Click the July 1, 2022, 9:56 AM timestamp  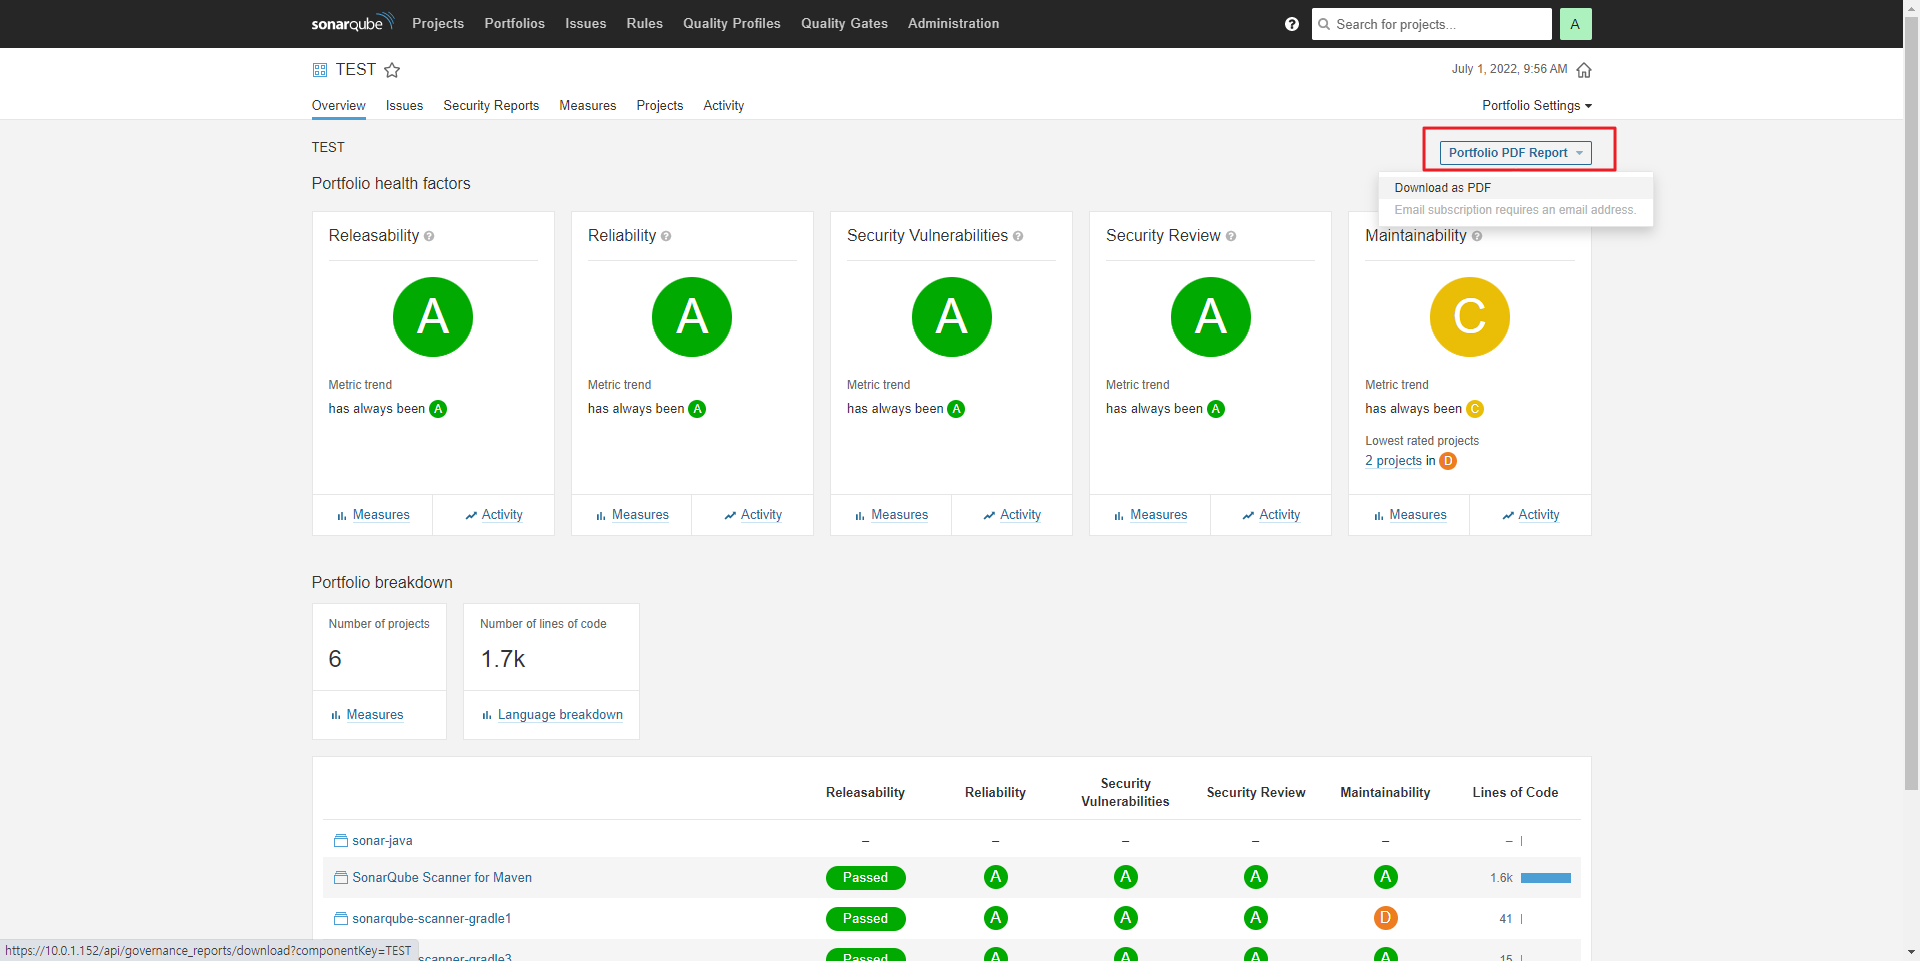pos(1509,69)
